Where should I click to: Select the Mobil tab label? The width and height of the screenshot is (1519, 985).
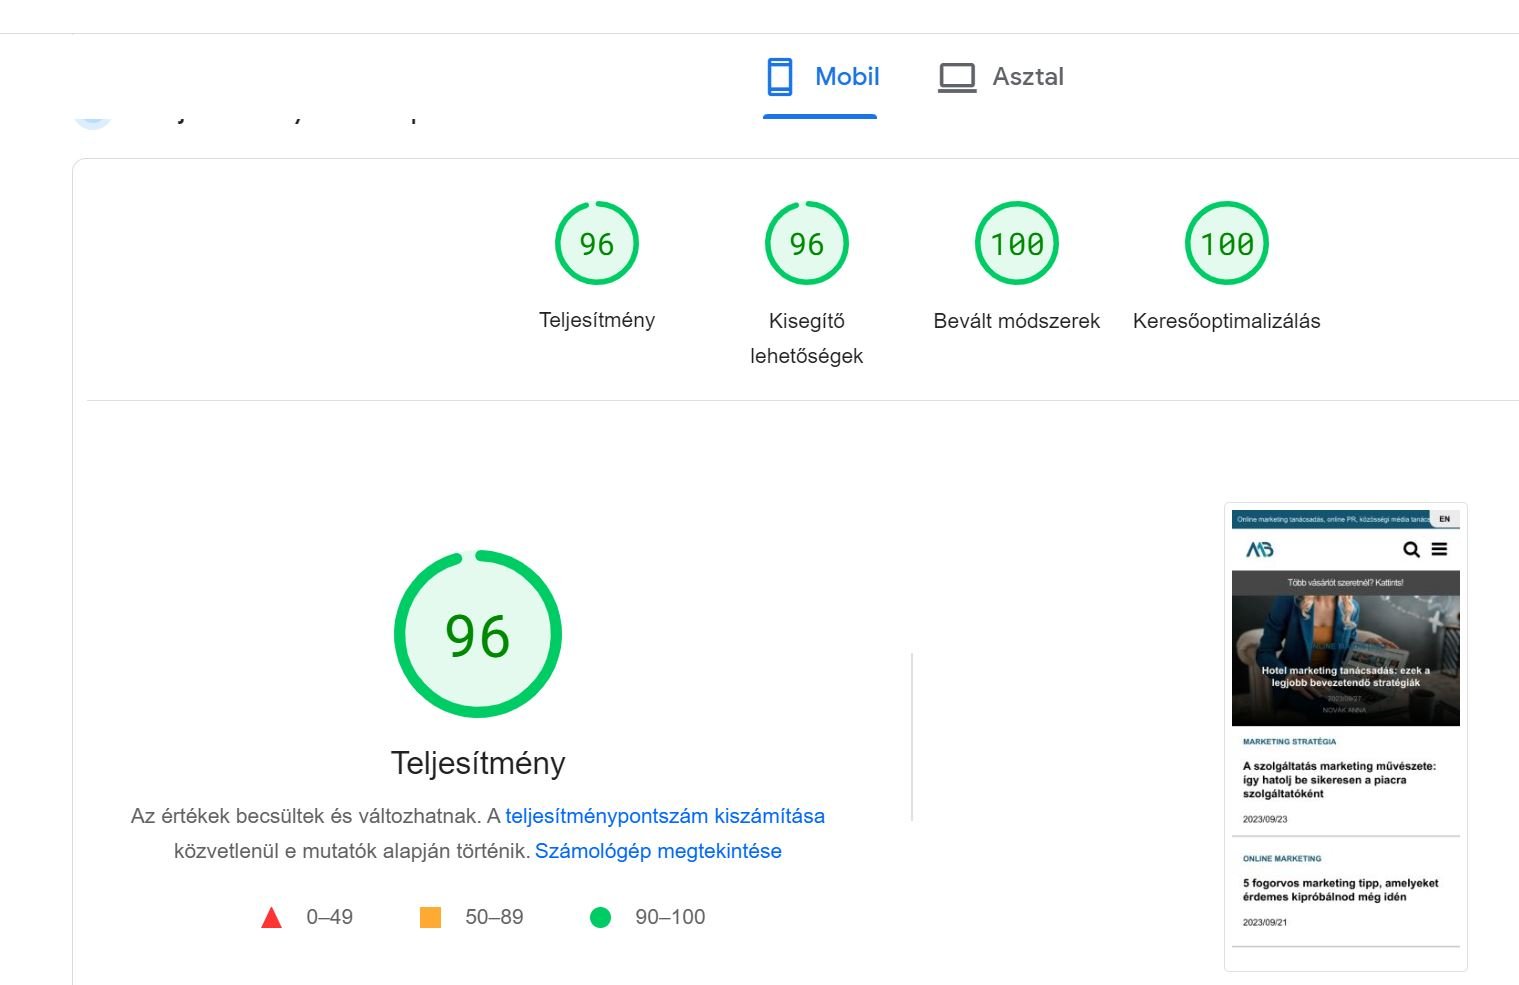(847, 77)
